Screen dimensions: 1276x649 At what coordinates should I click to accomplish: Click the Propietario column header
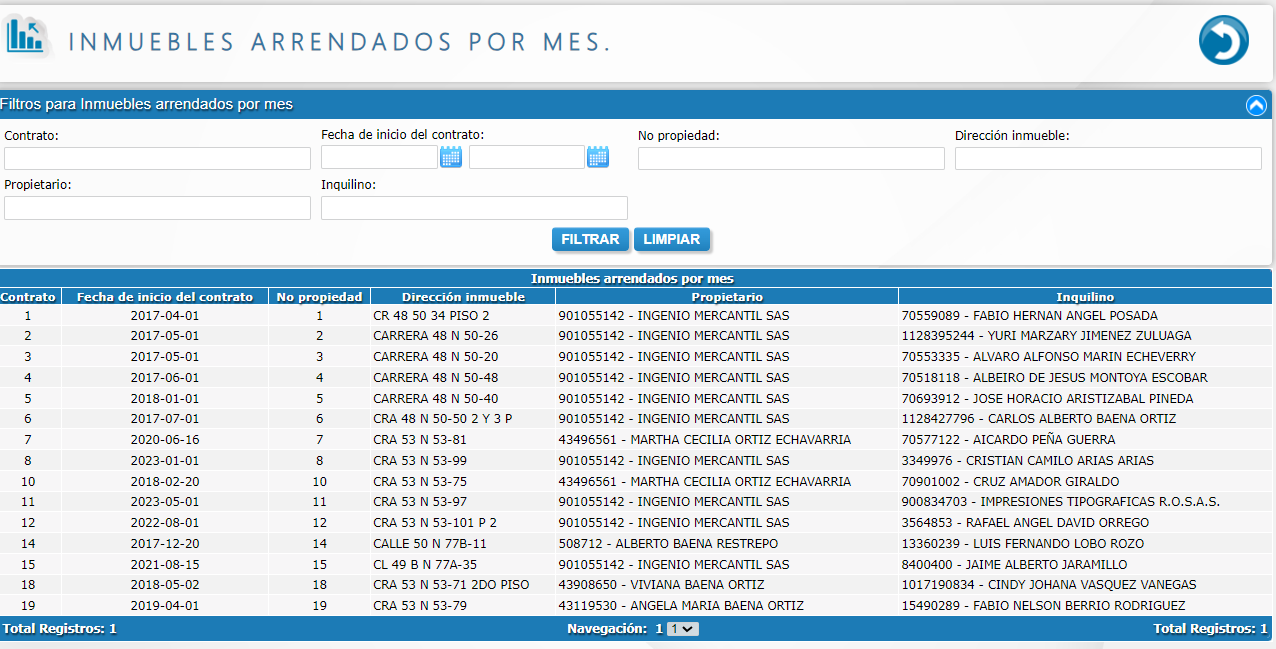point(726,297)
